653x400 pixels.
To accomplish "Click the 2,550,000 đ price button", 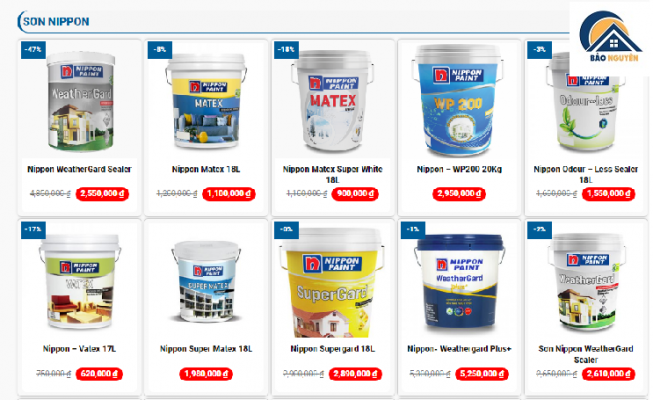I will coord(102,194).
